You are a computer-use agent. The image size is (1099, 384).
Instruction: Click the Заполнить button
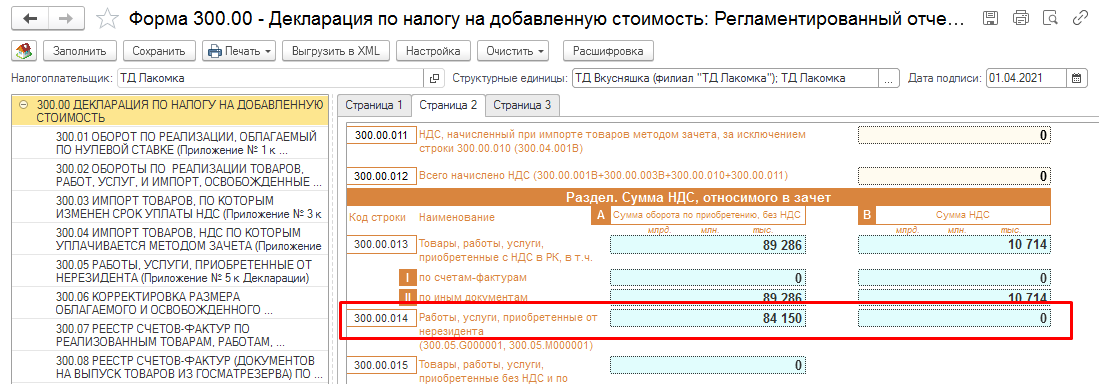click(x=79, y=50)
